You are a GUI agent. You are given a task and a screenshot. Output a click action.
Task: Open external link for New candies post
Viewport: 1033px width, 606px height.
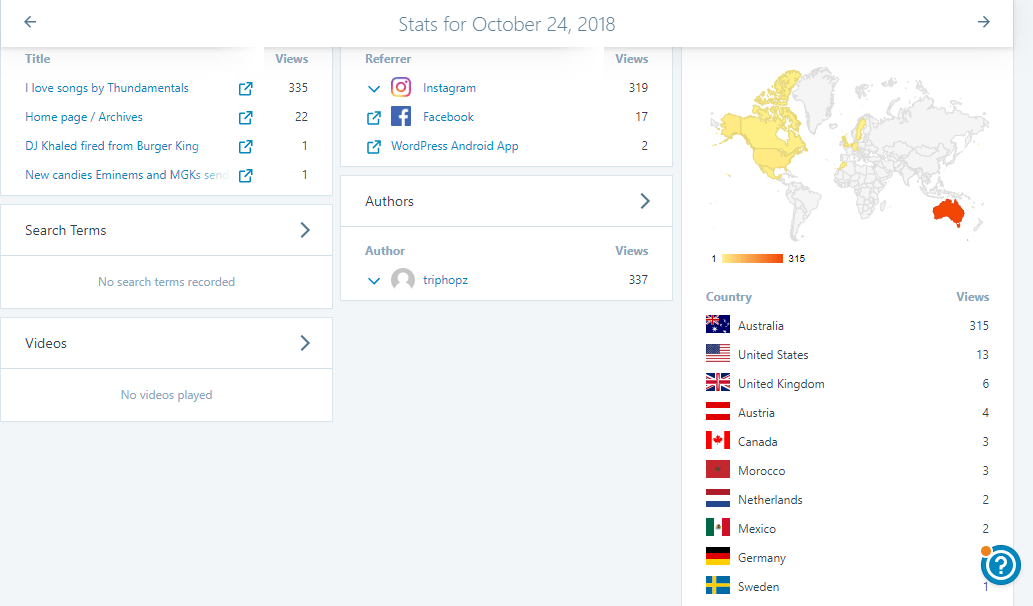(246, 176)
